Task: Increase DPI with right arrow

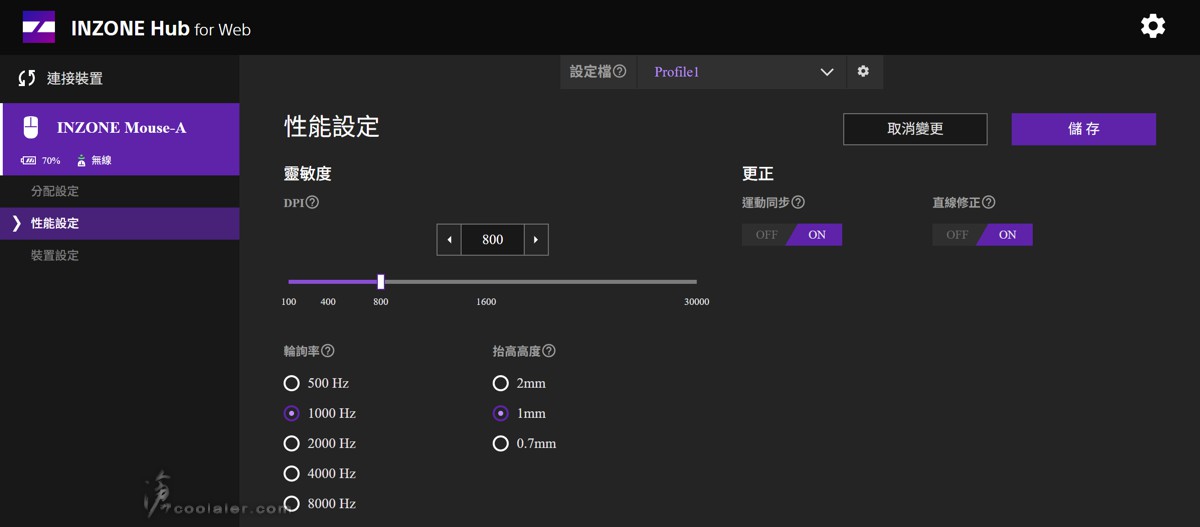Action: tap(536, 240)
